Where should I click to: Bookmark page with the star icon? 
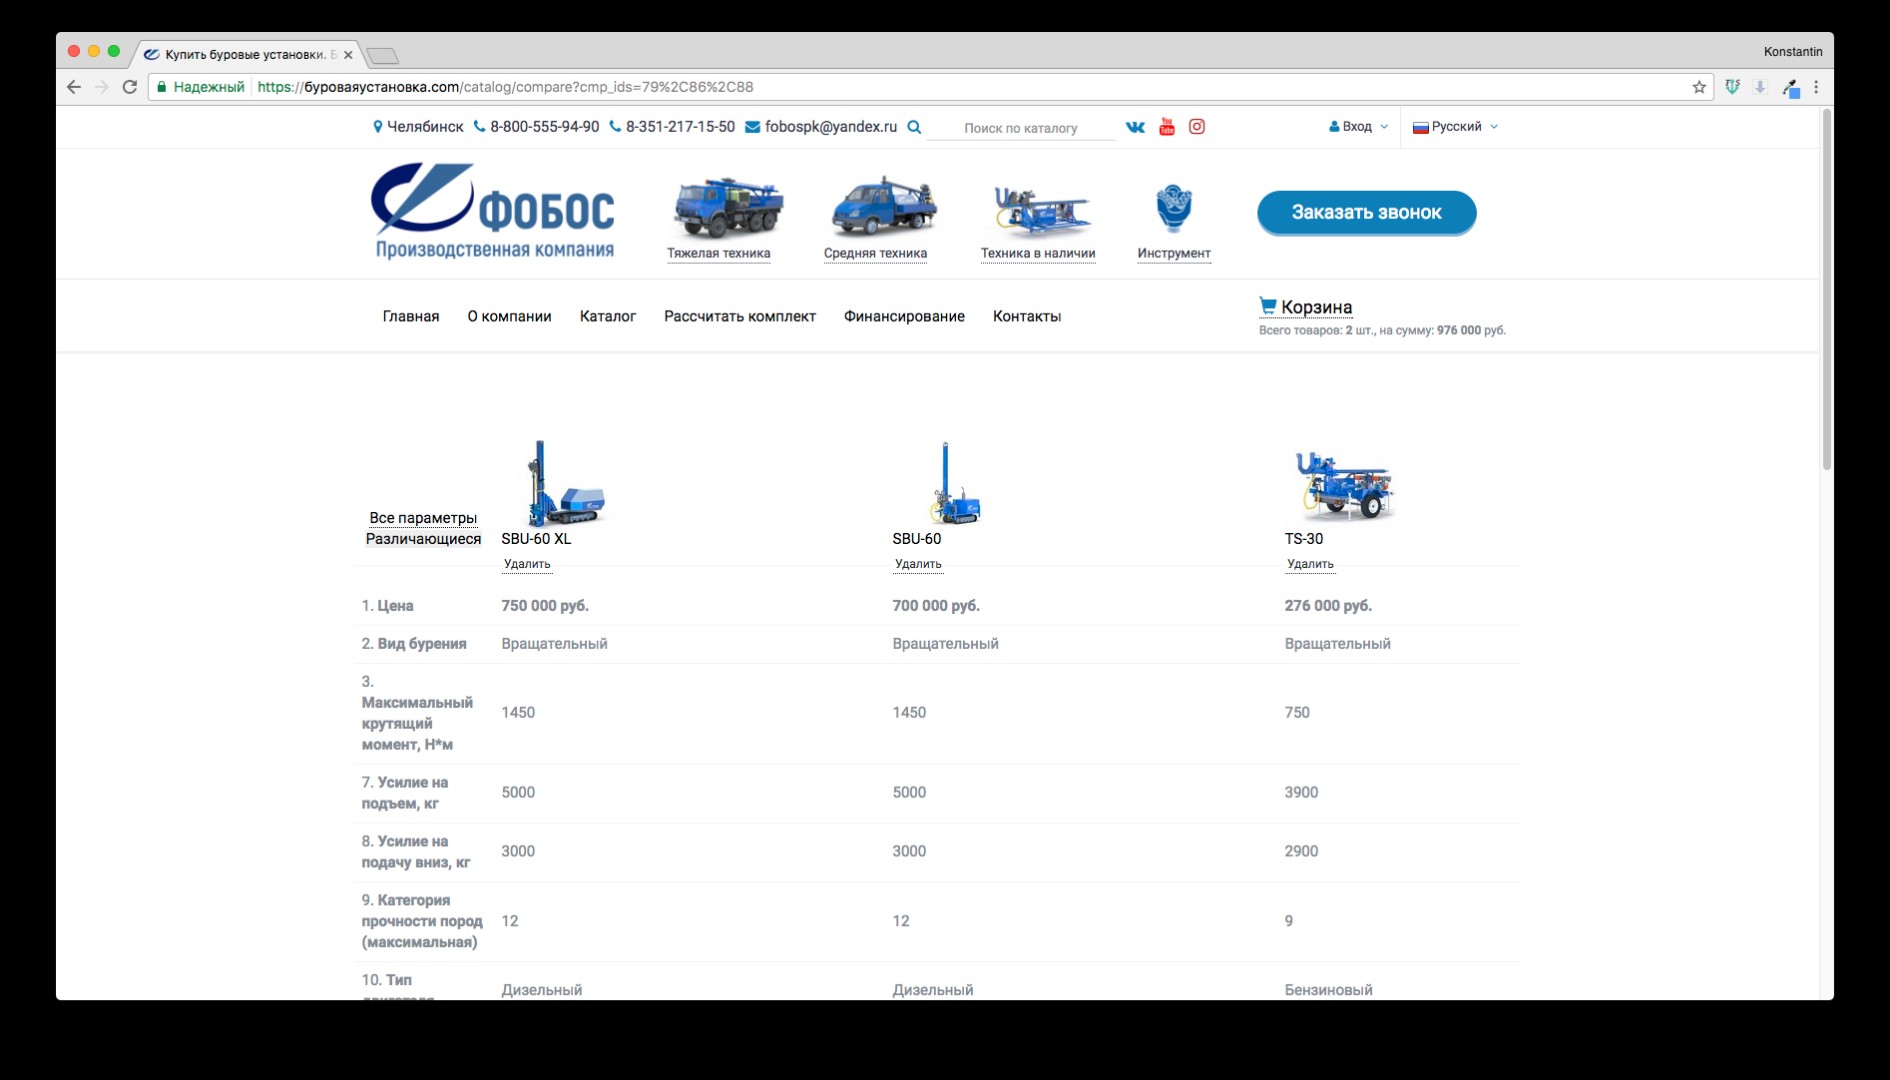1699,87
